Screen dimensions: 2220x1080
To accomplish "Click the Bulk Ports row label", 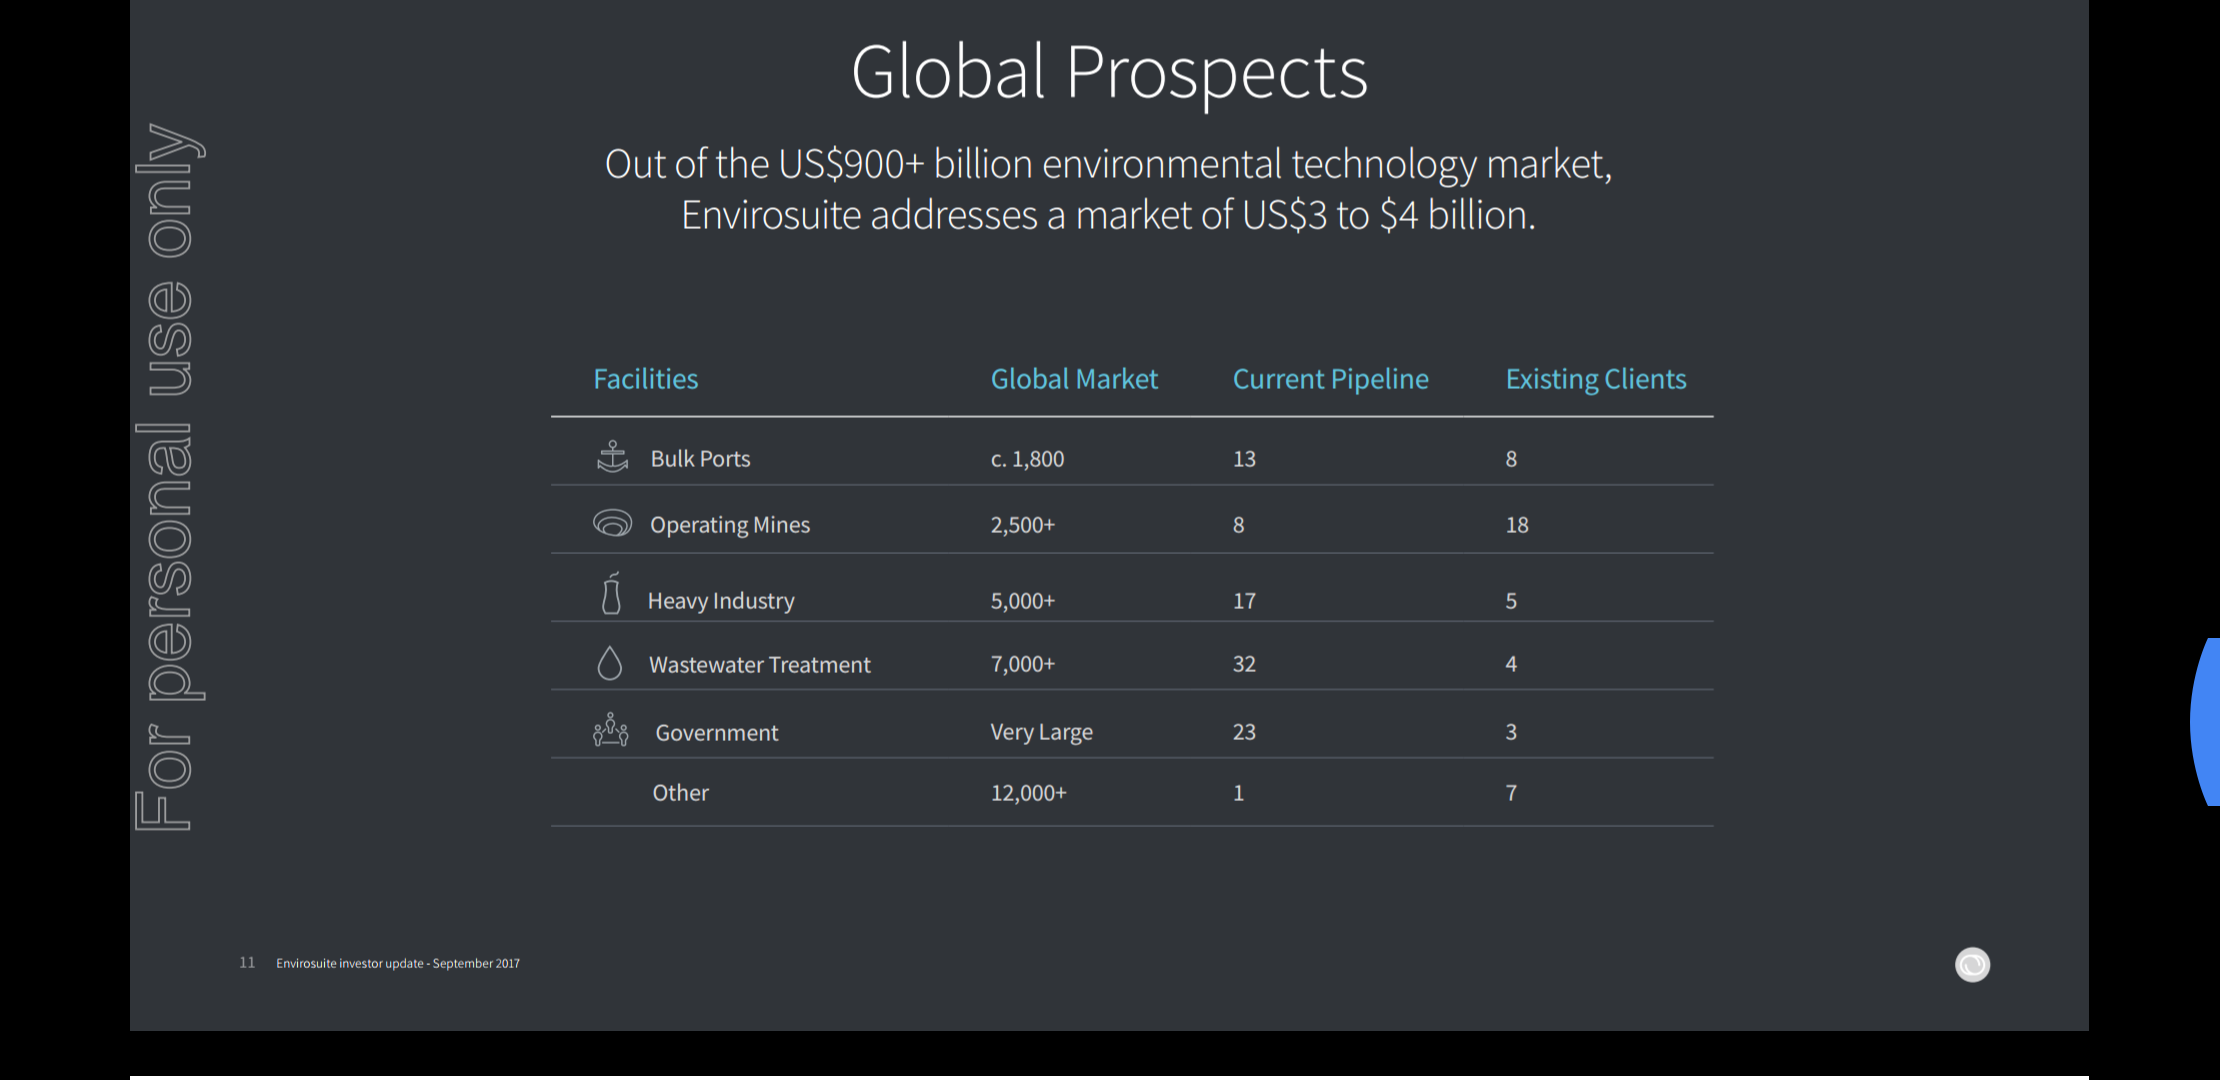I will [700, 459].
